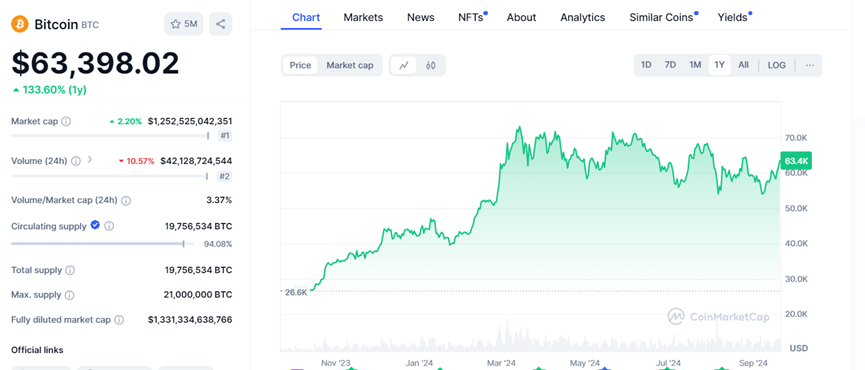Screen dimensions: 865x370
Task: Click the #2 volume rank badge
Action: (x=225, y=176)
